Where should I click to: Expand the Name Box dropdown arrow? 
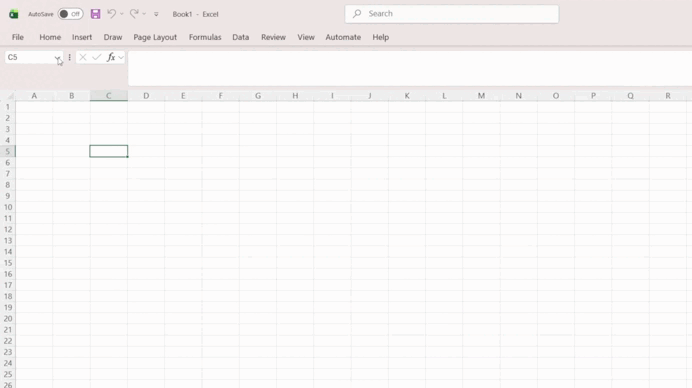(x=58, y=57)
